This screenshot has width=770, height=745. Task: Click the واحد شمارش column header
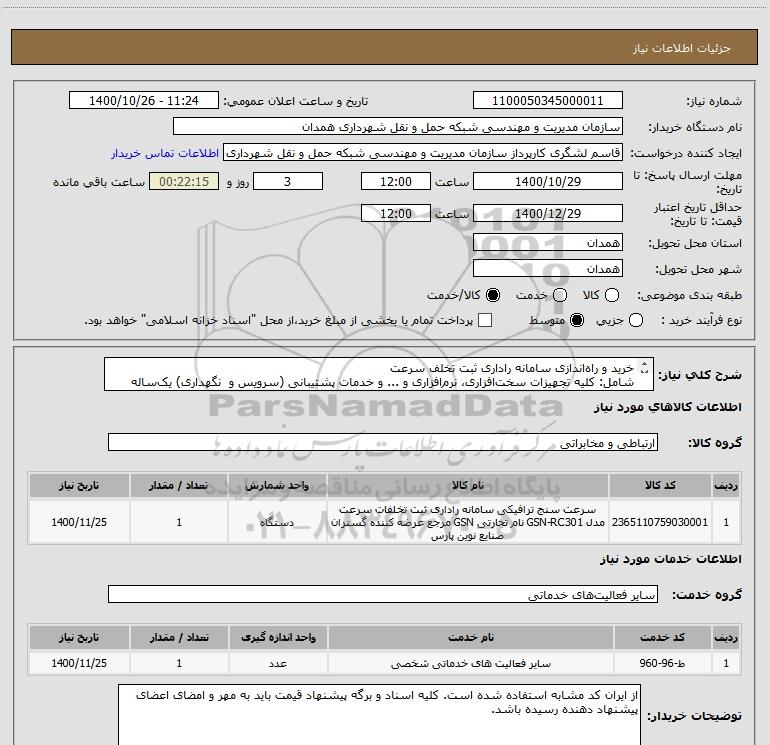coord(277,486)
